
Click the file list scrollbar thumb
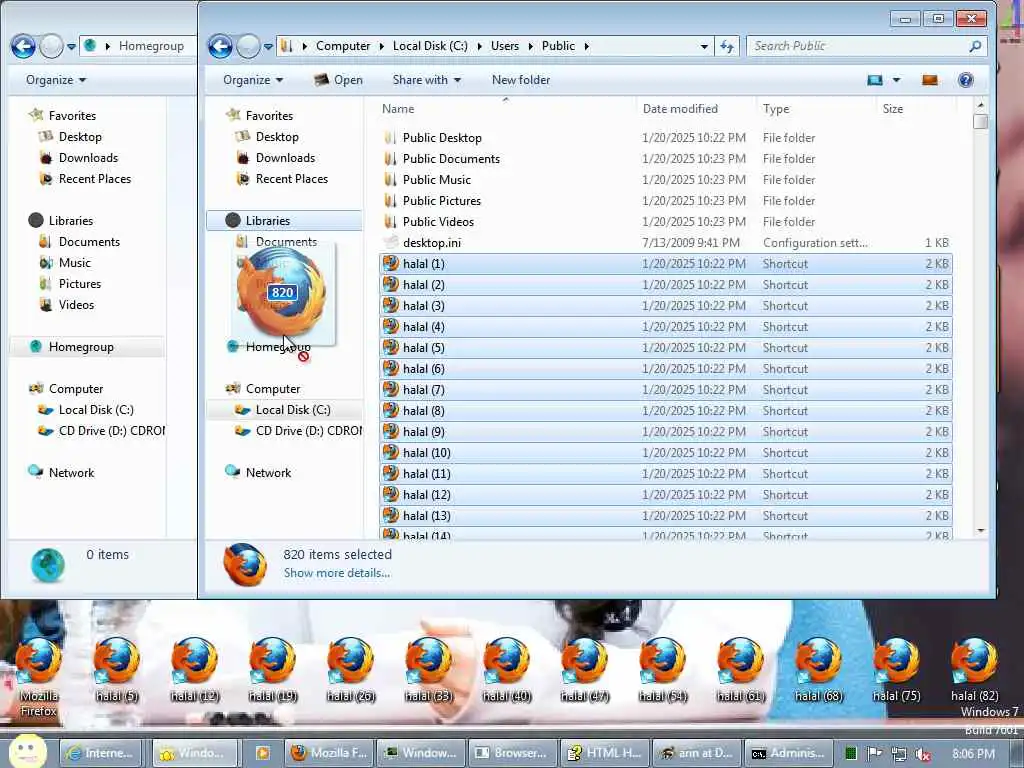pos(980,121)
